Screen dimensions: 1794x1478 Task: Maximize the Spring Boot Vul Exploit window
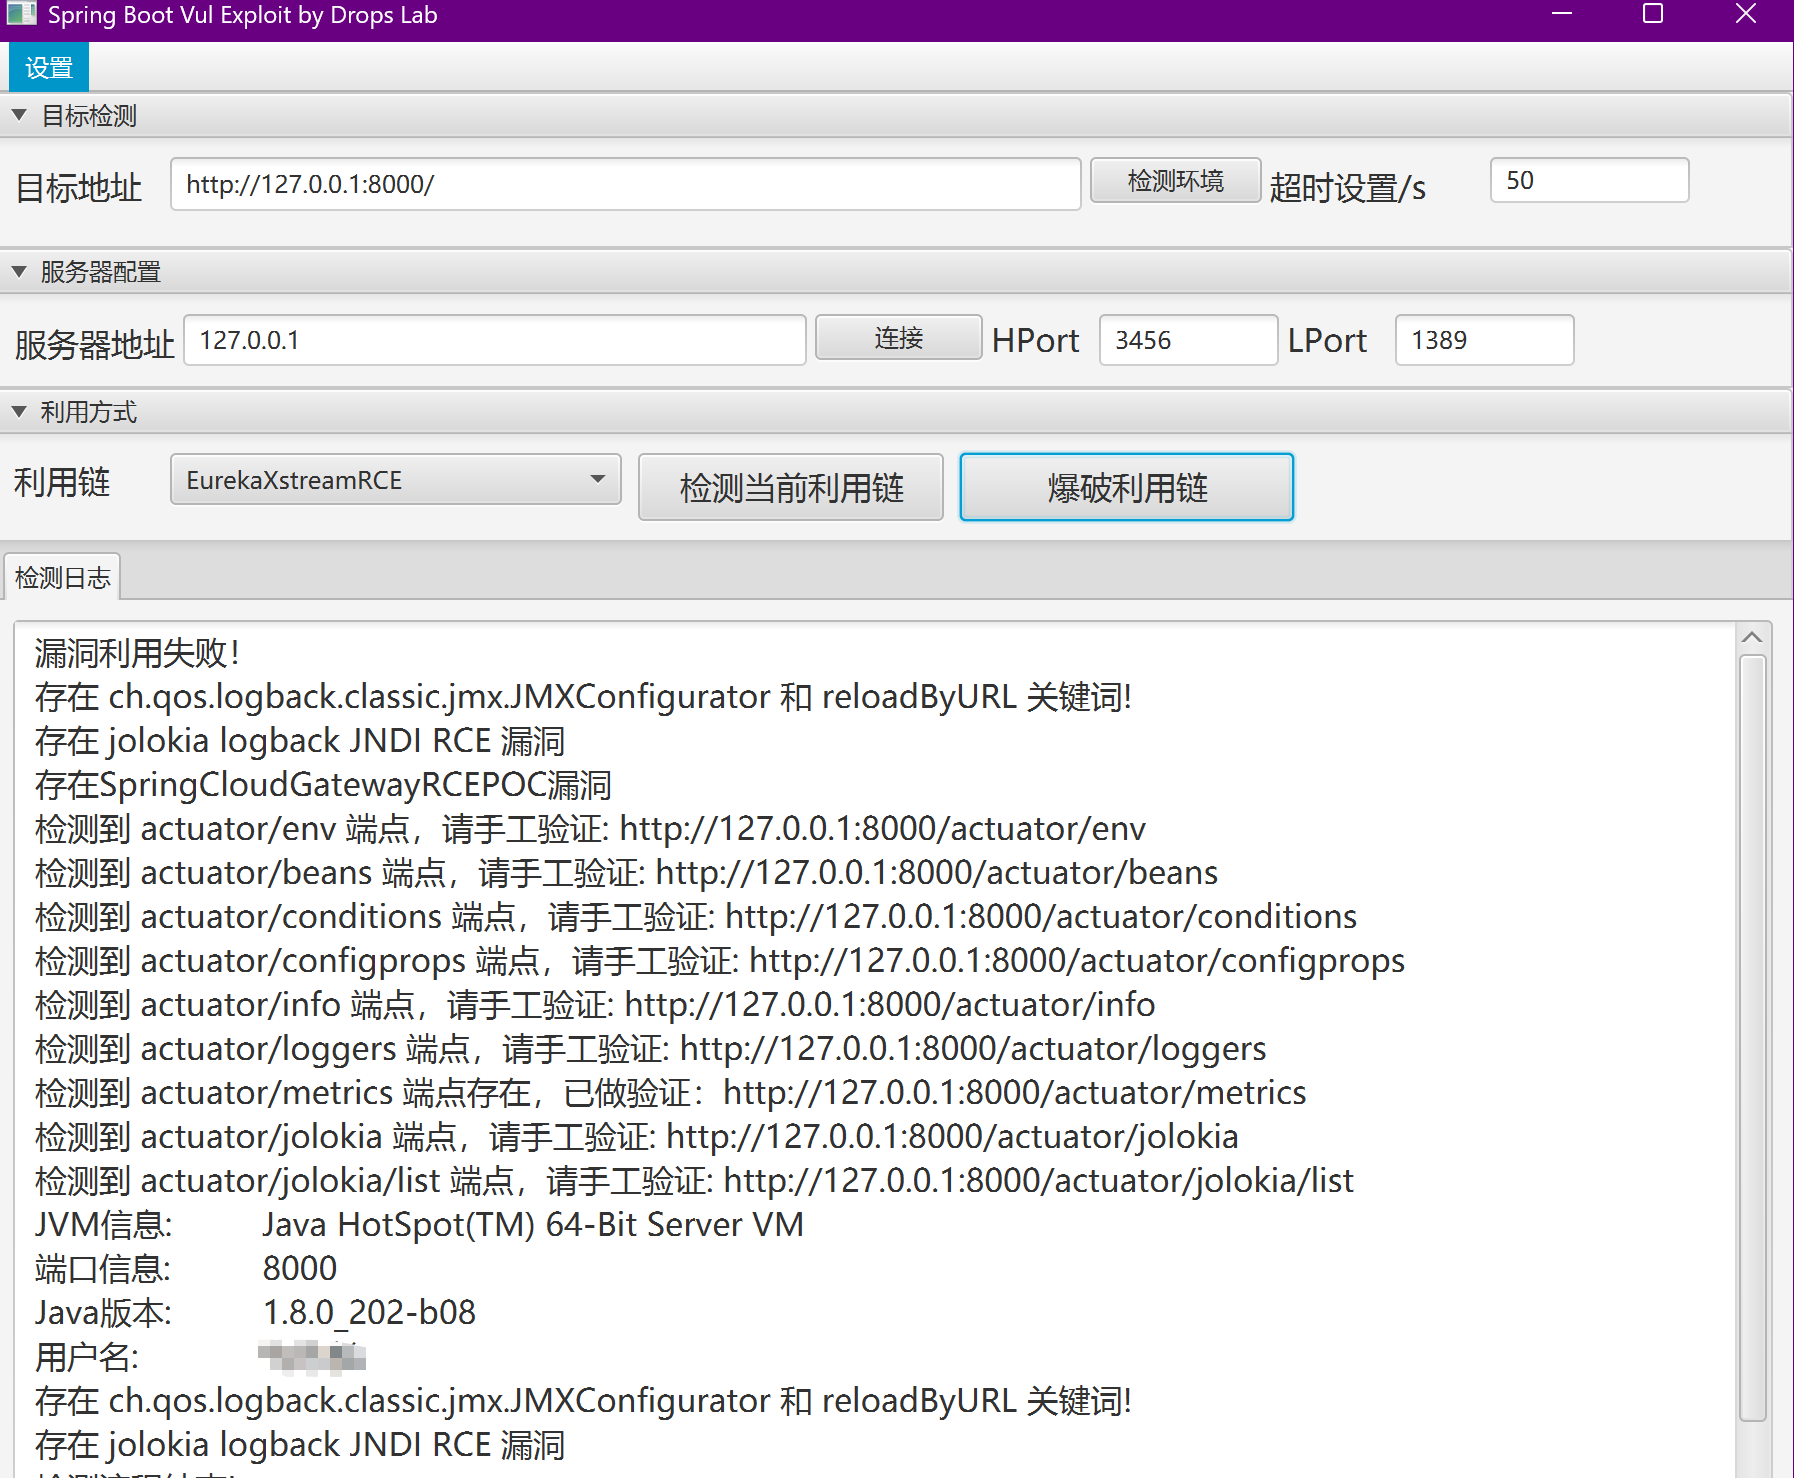click(x=1653, y=14)
